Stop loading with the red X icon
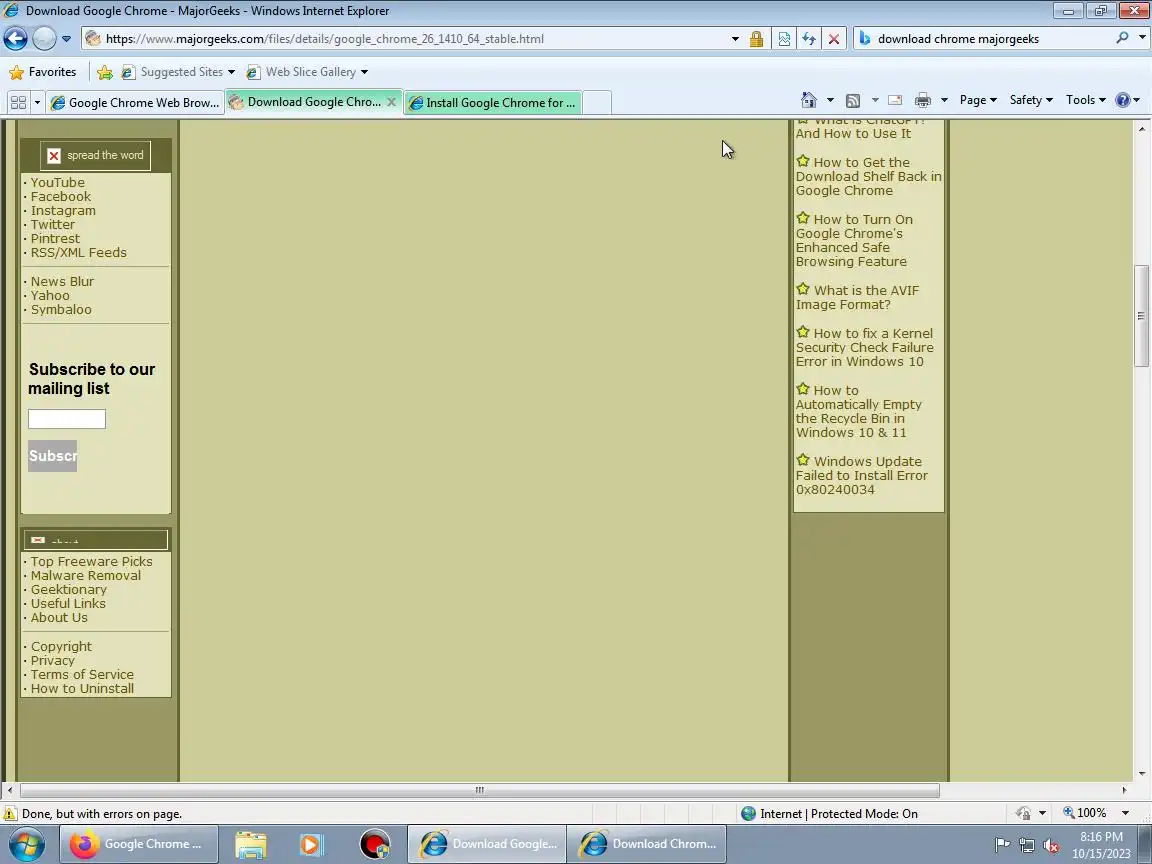 834,39
